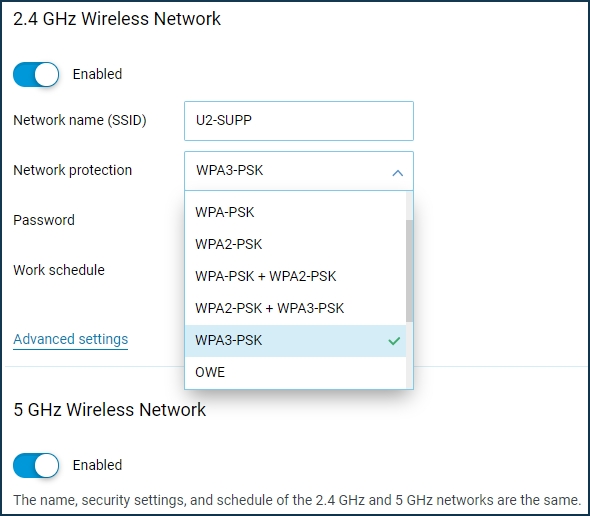Click the Network protection combo box showing WPA3-PSK
The width and height of the screenshot is (590, 516).
[x=299, y=170]
